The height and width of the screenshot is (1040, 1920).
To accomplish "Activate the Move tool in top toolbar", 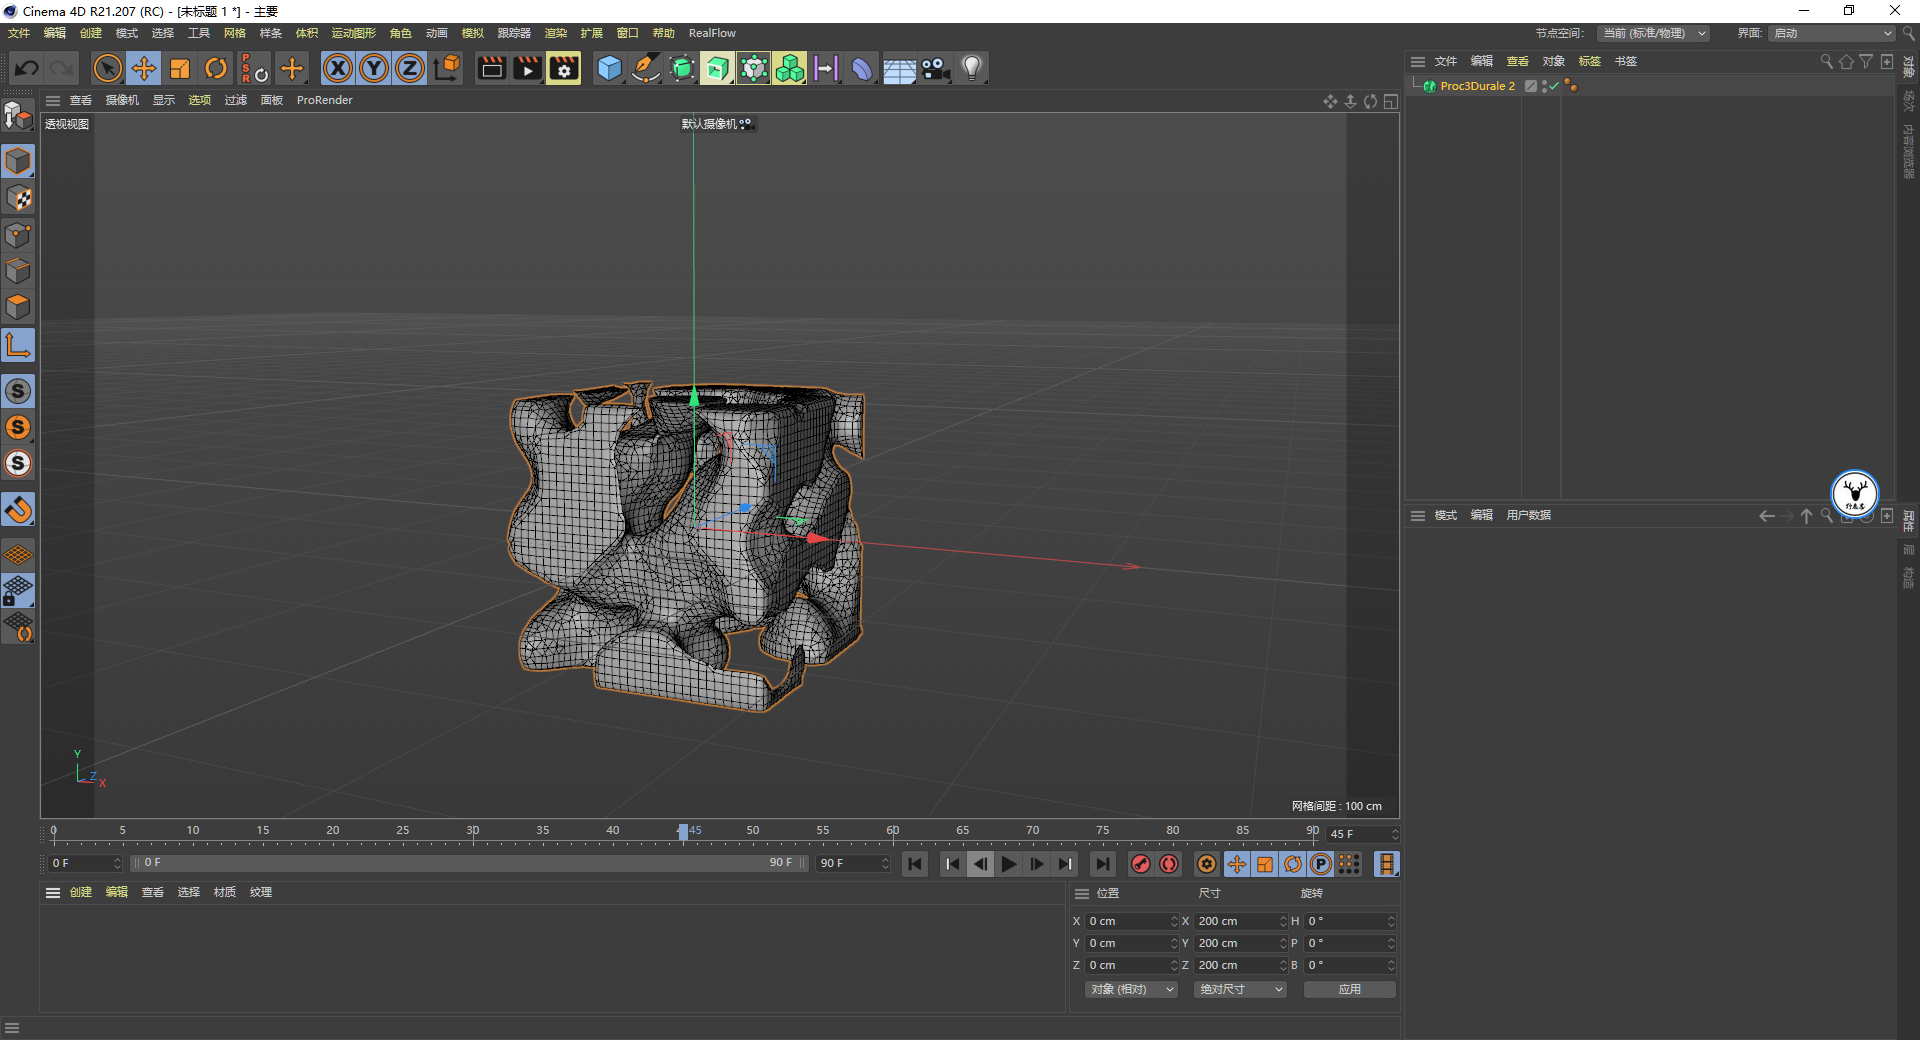I will [143, 68].
